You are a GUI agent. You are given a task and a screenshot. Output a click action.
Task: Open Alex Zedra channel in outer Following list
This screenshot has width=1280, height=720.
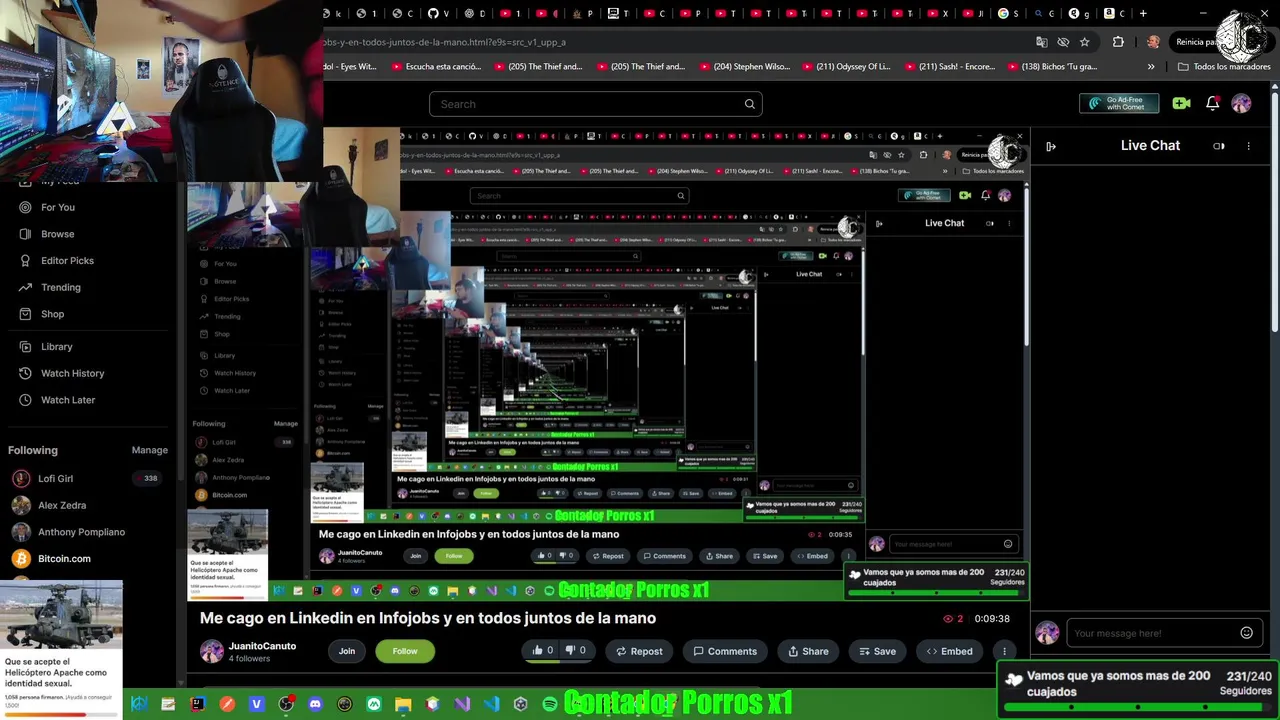point(62,506)
